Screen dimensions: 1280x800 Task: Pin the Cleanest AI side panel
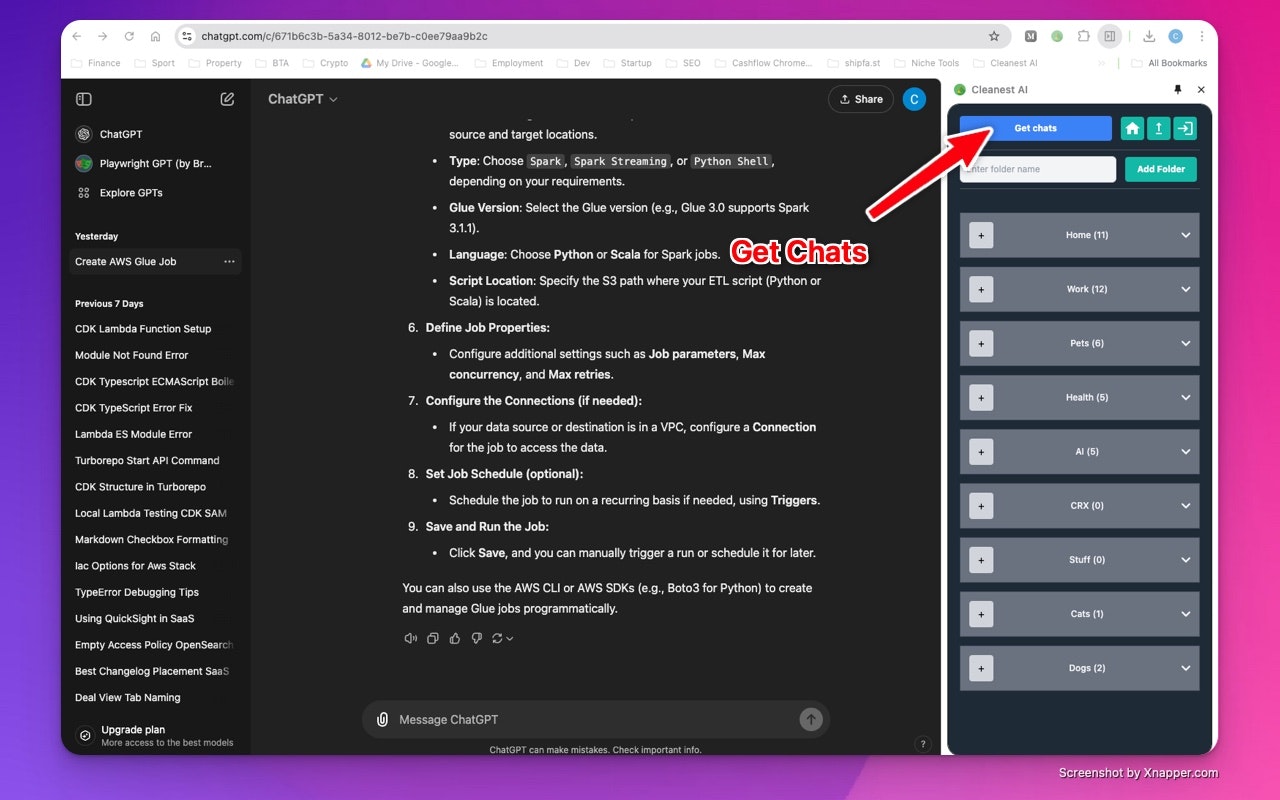(x=1177, y=90)
